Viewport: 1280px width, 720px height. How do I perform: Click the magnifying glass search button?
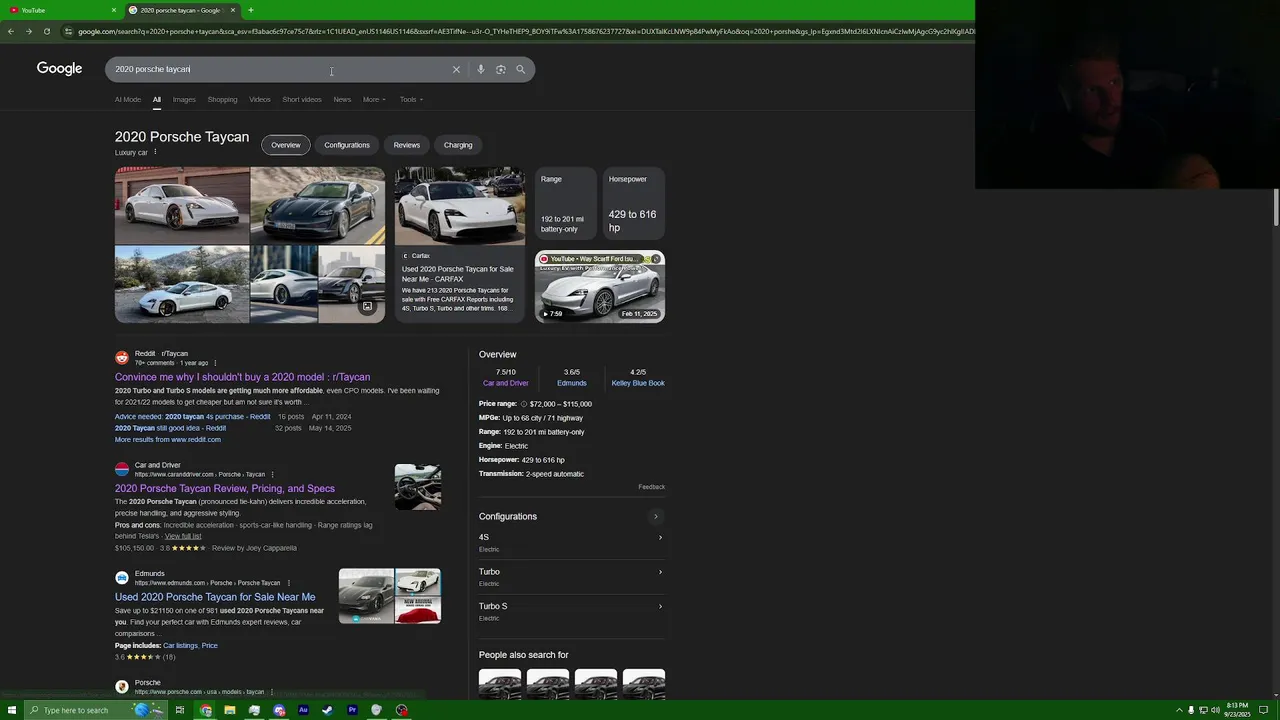point(520,69)
